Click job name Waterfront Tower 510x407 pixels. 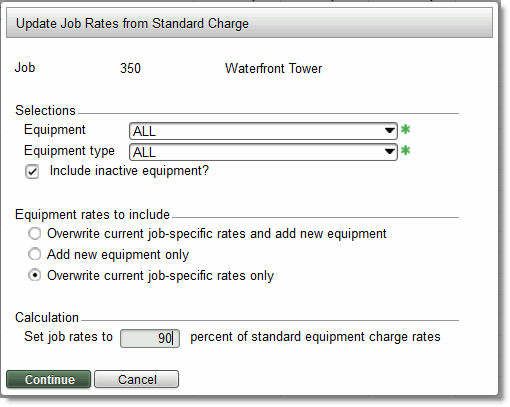(273, 68)
